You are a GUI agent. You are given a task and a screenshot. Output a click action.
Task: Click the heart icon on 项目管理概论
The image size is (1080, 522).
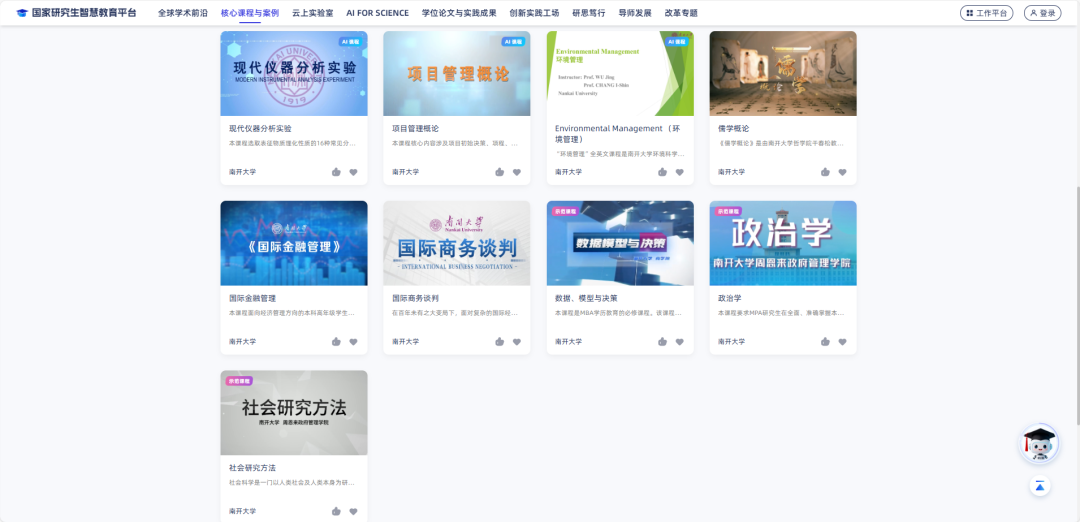pos(517,172)
